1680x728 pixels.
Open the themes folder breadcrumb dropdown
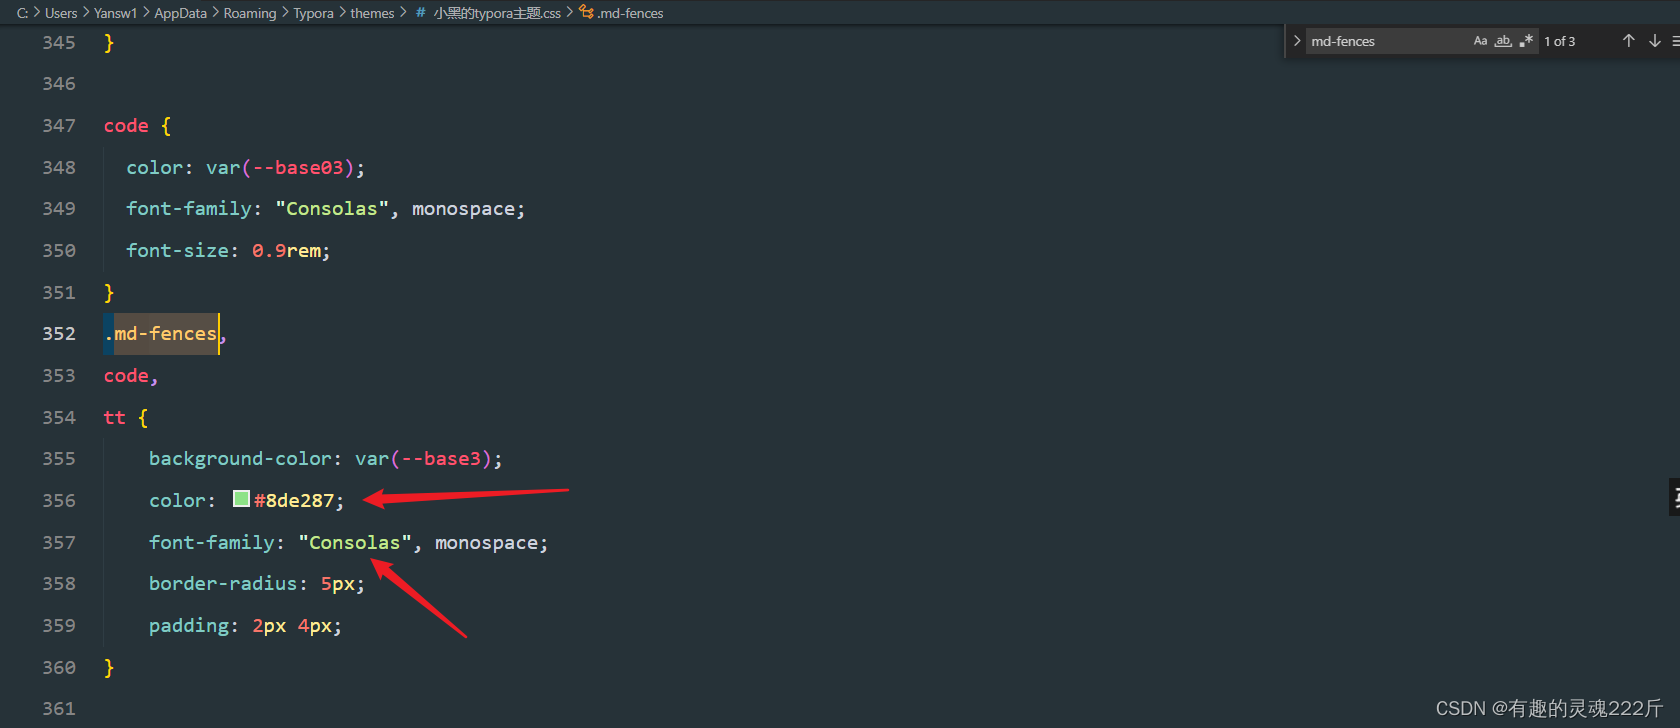point(372,12)
